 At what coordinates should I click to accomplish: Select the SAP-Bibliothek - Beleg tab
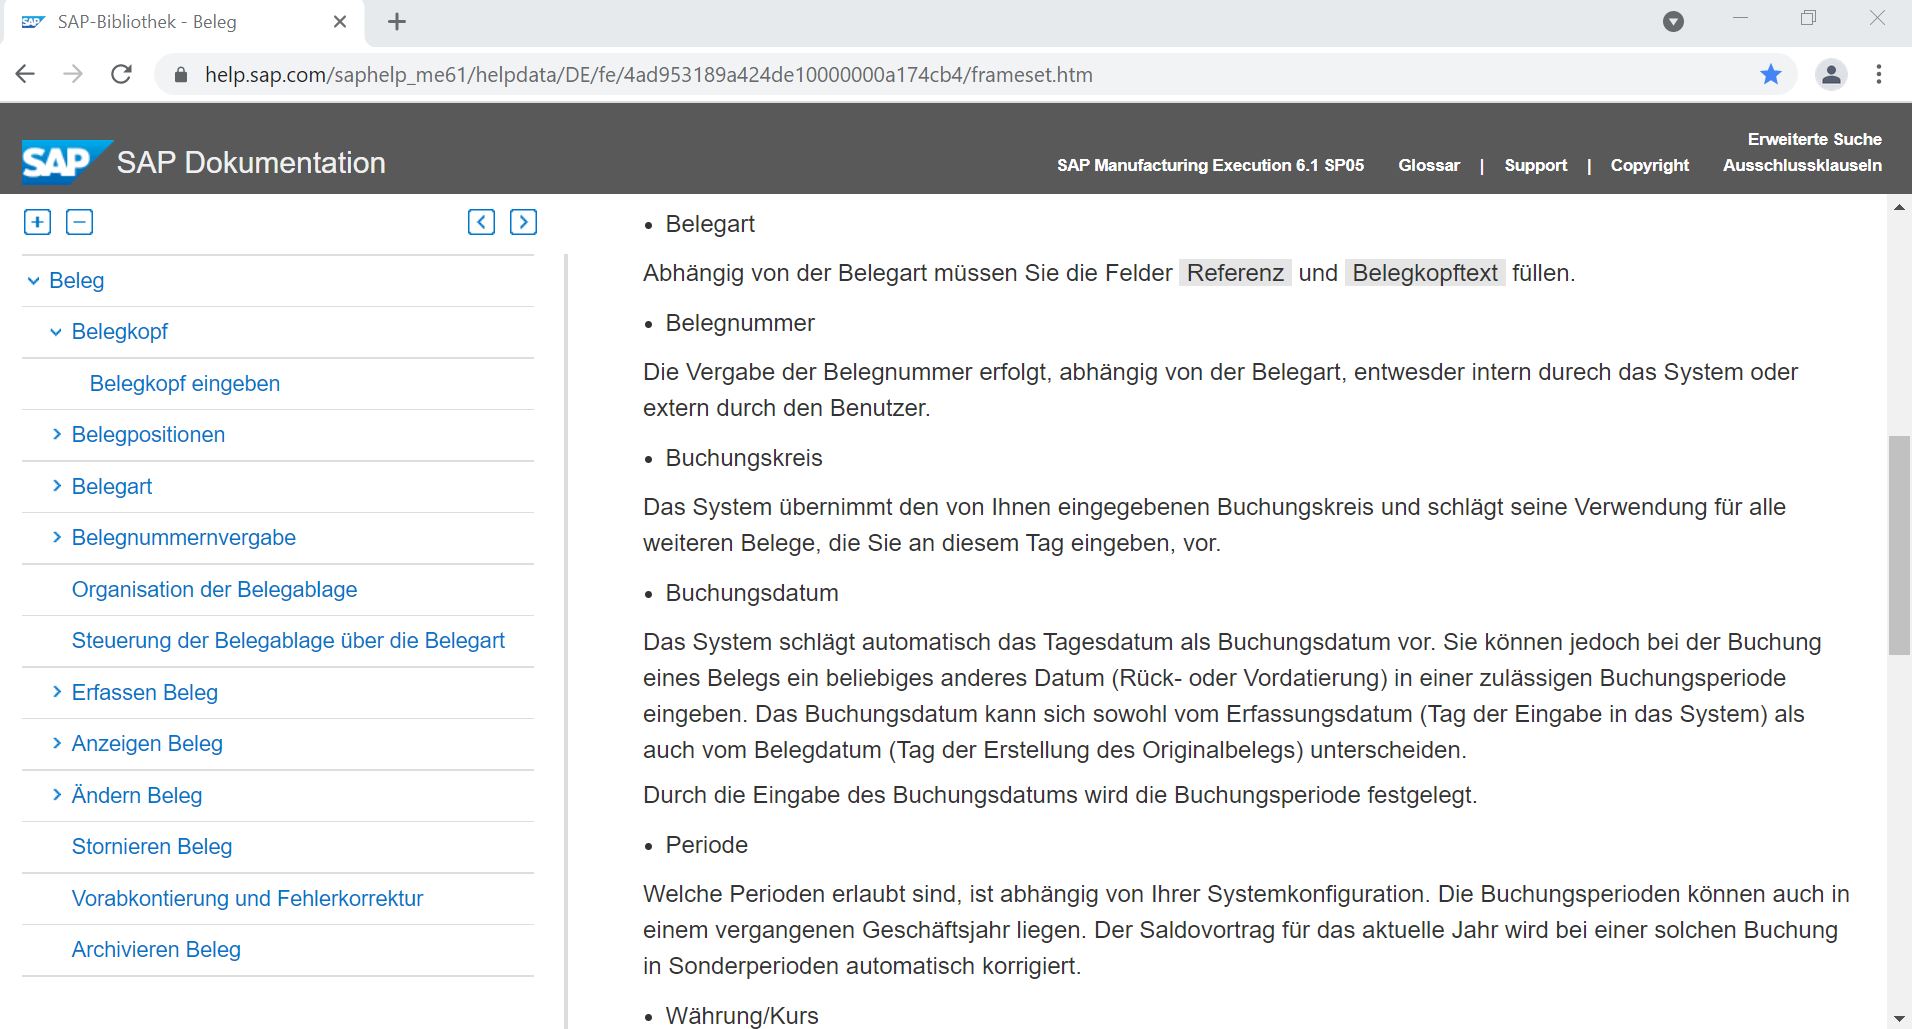pos(185,22)
